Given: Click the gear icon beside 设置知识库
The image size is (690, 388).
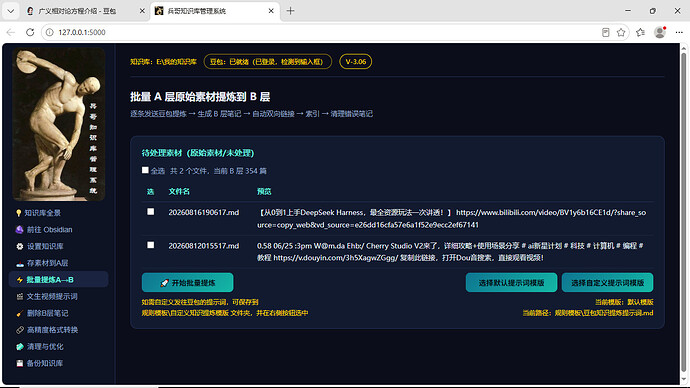Looking at the screenshot, I should coord(20,246).
